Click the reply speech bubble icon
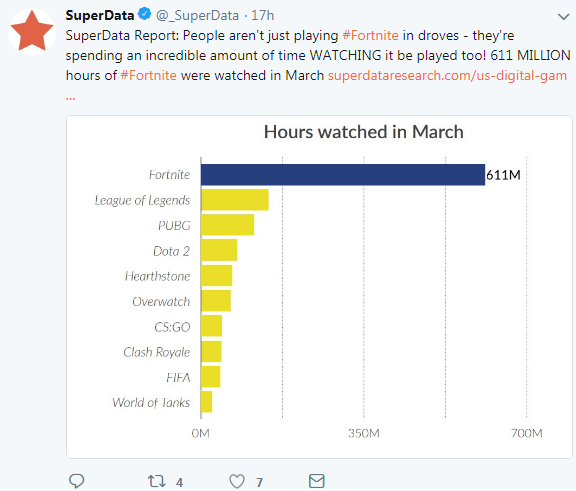 point(76,481)
